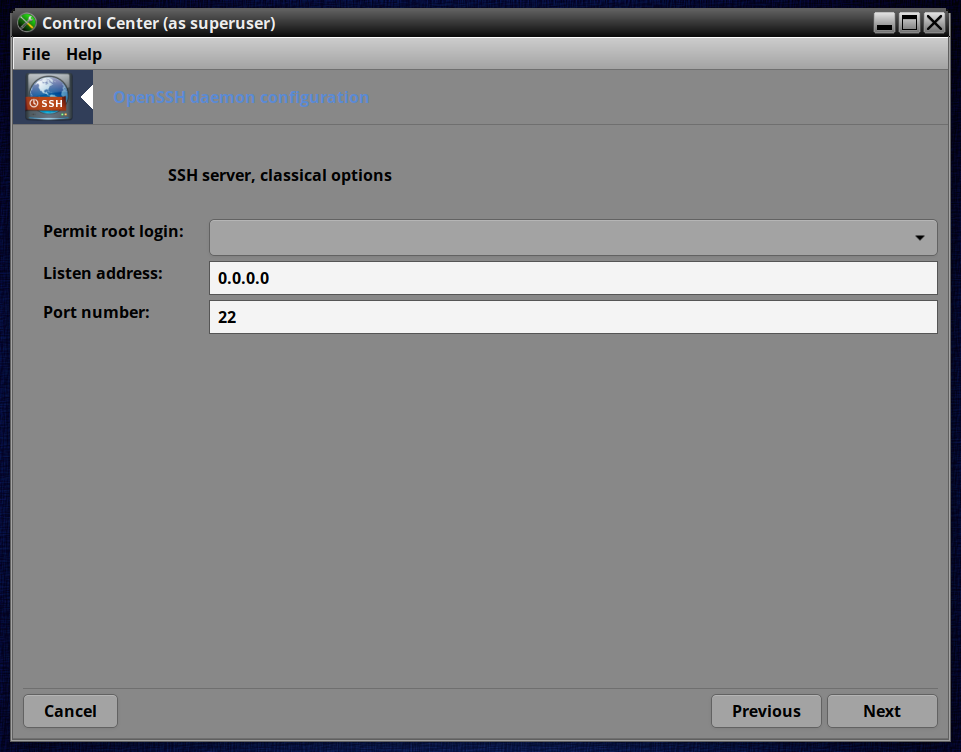Click the Port number input field
Viewport: 961px width, 752px height.
(x=573, y=317)
